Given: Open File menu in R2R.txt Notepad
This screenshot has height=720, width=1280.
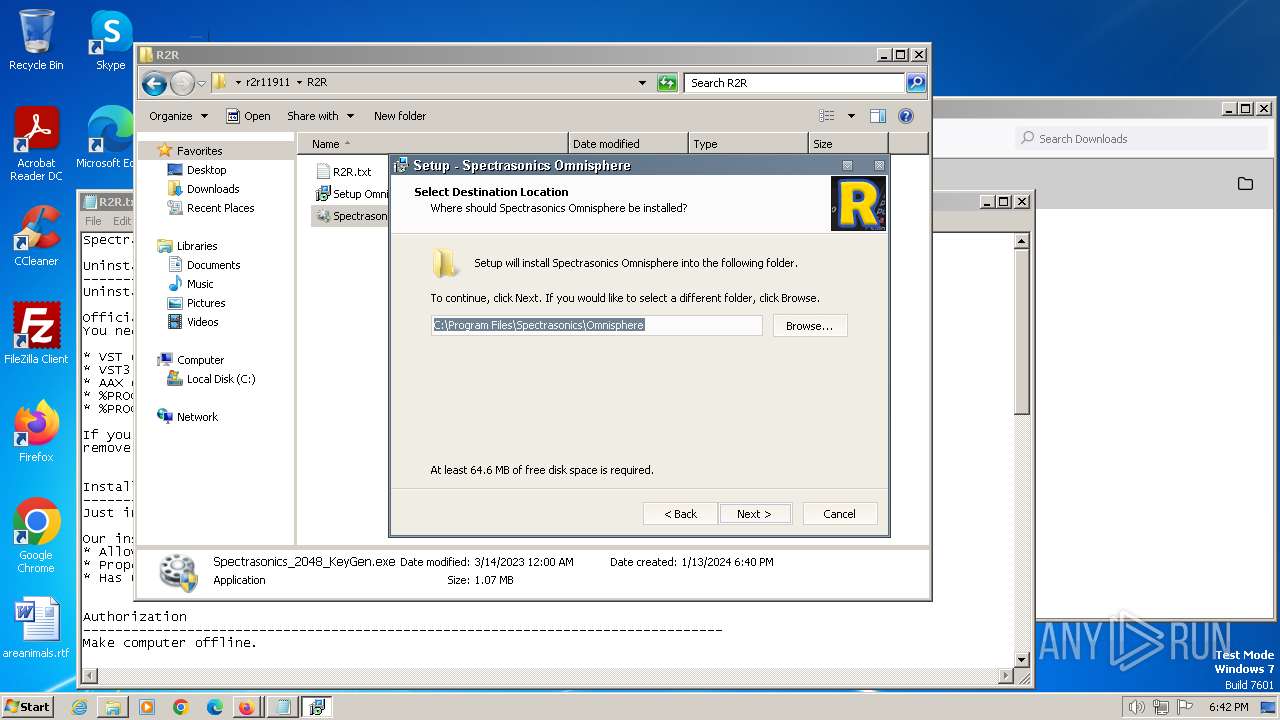Looking at the screenshot, I should (x=93, y=221).
